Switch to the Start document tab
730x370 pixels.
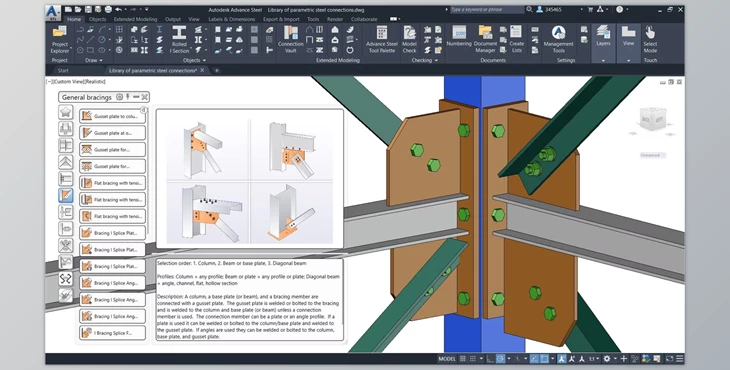[63, 71]
